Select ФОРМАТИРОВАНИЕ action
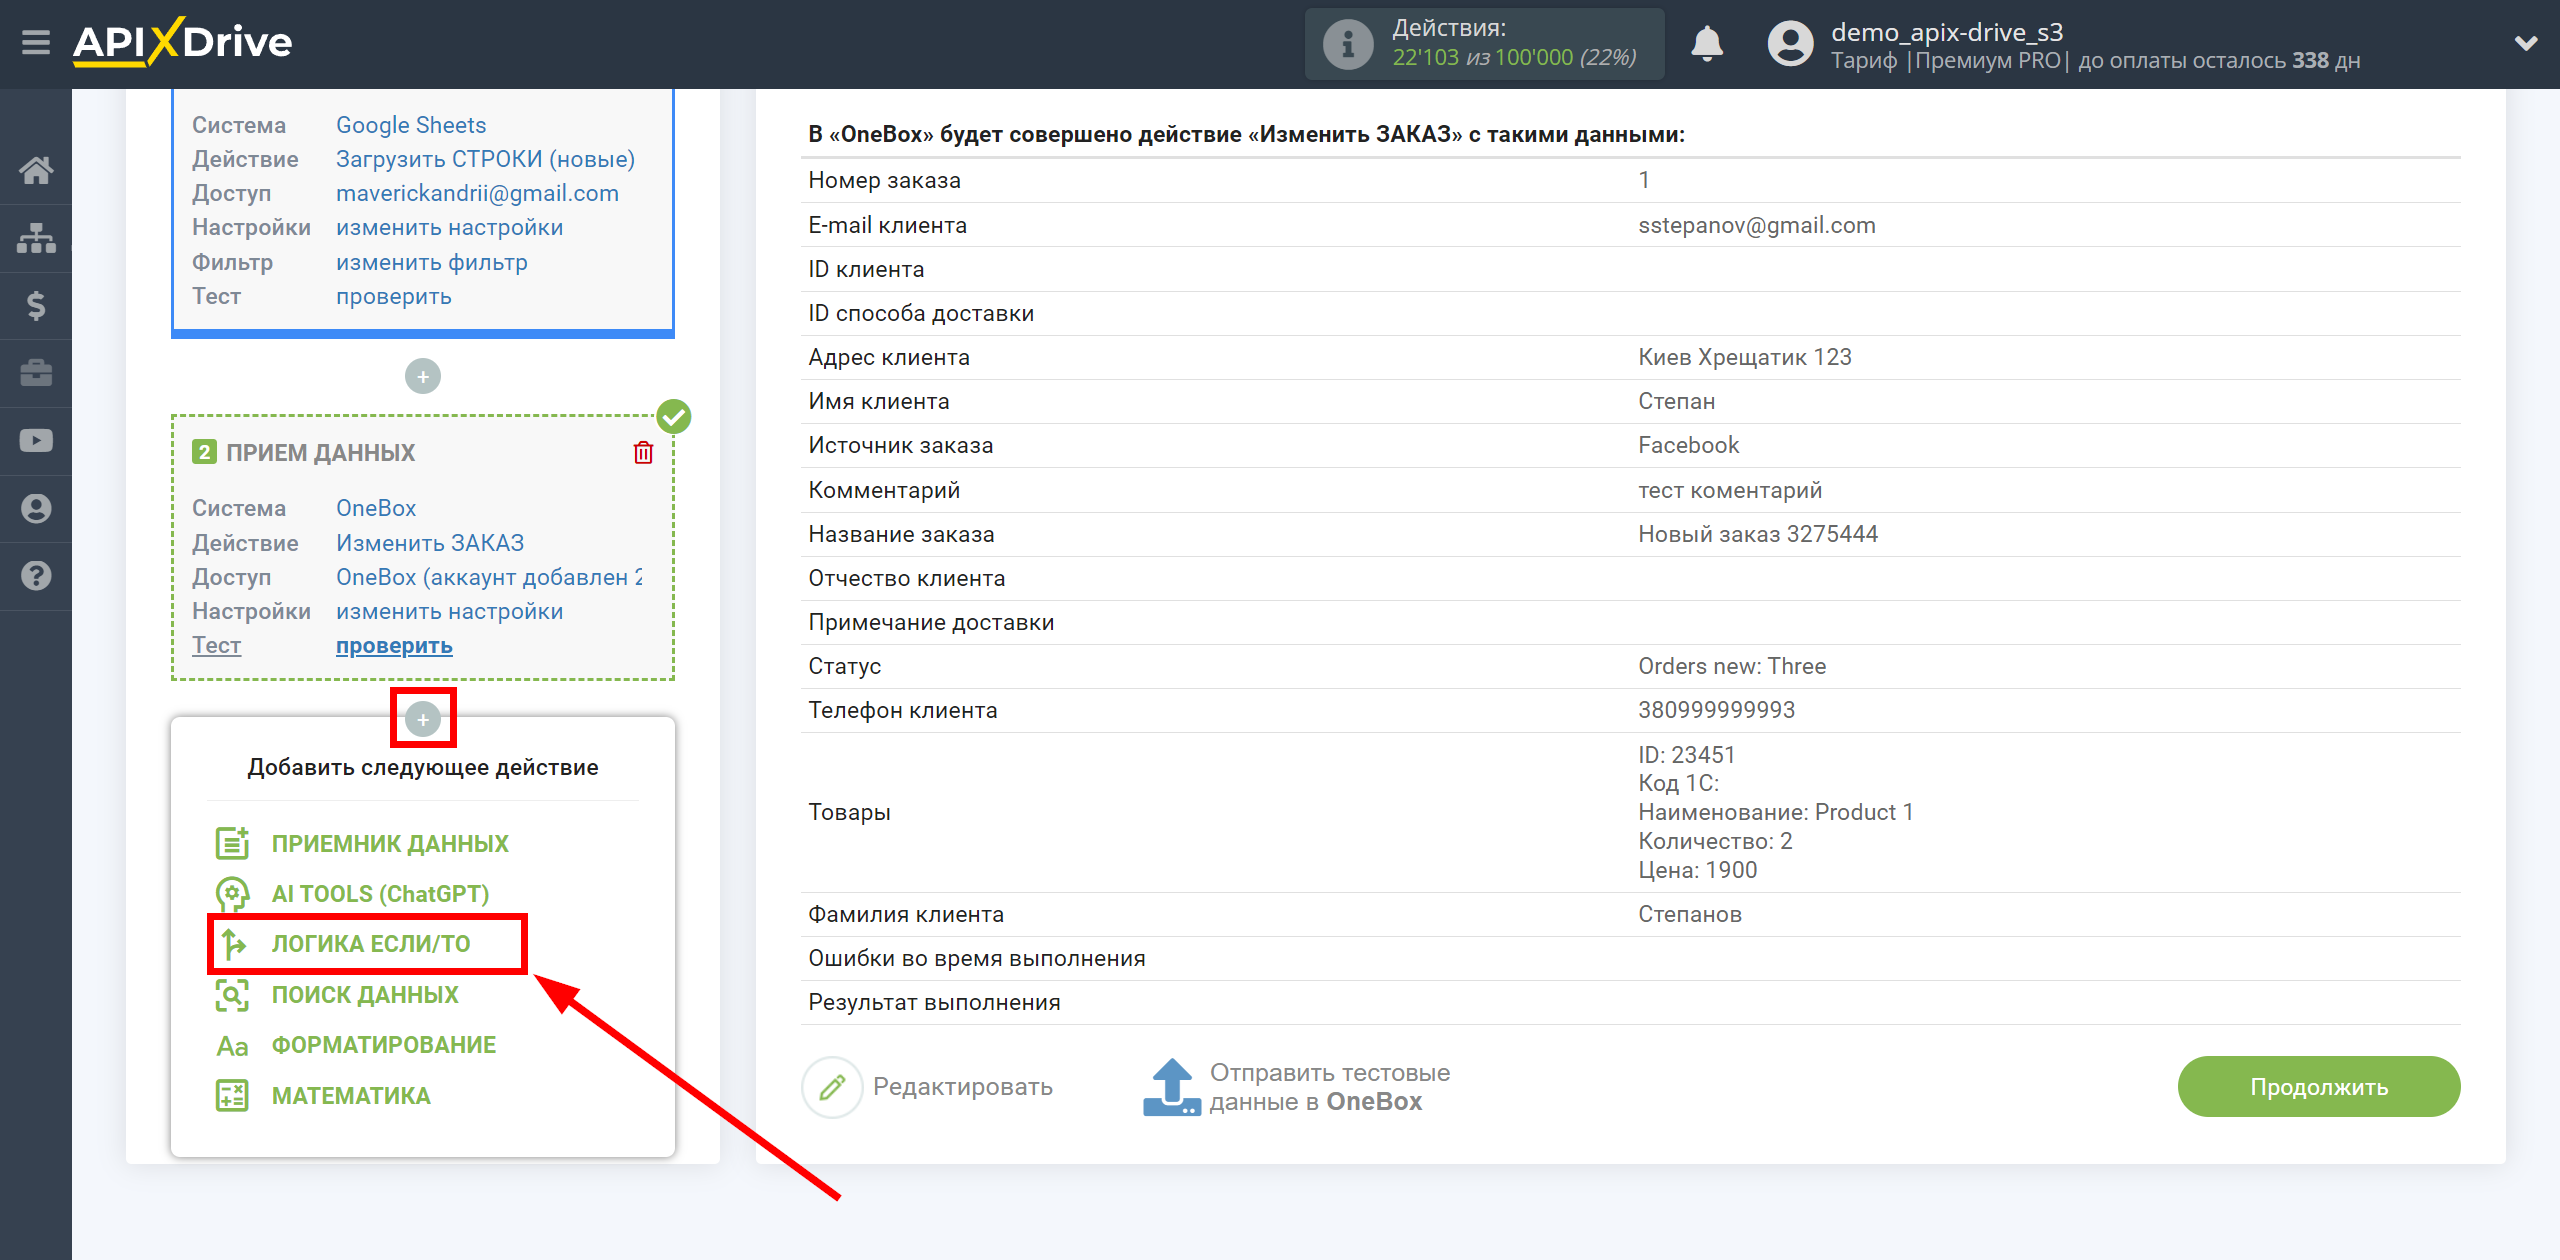This screenshot has height=1260, width=2560. (x=384, y=1045)
